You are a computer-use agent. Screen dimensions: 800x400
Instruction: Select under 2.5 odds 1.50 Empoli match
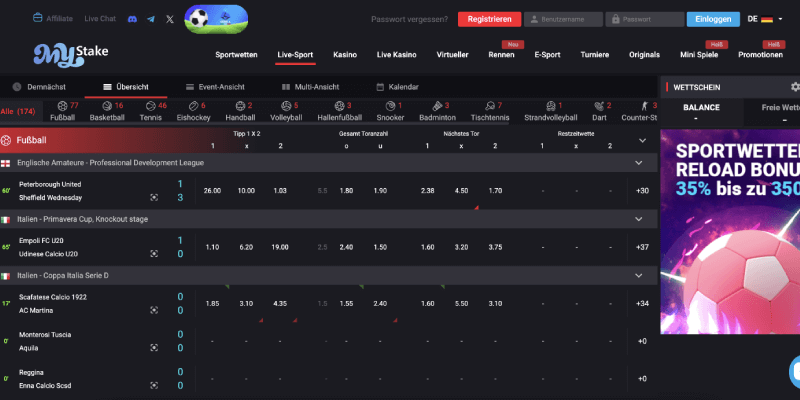coord(380,247)
